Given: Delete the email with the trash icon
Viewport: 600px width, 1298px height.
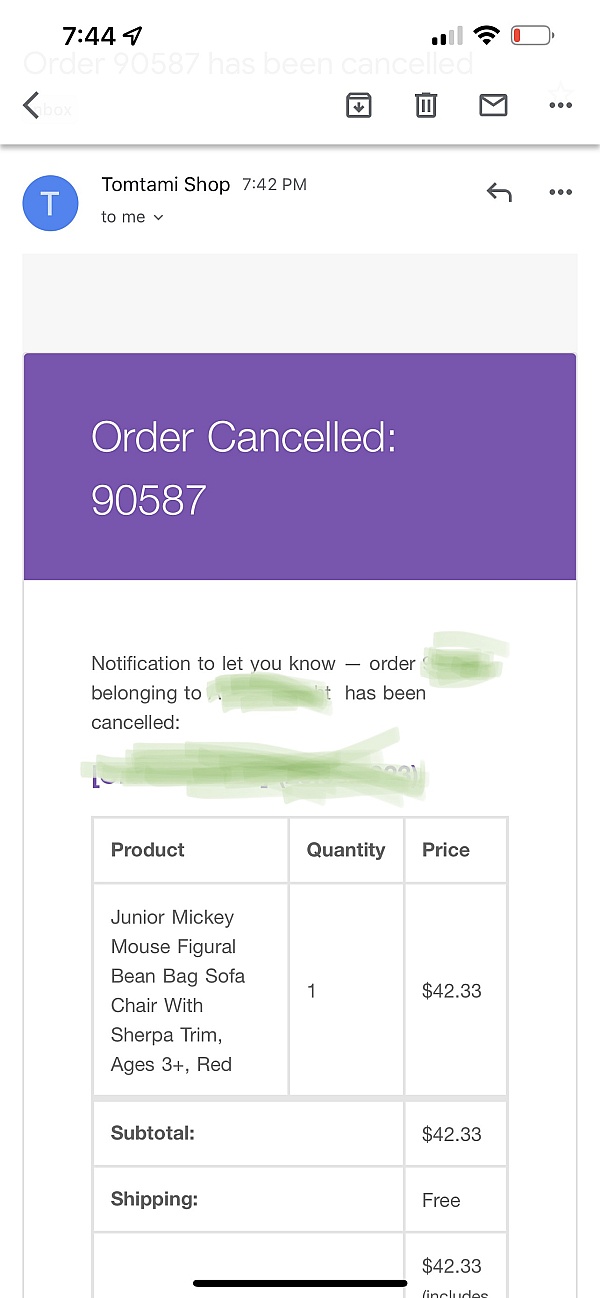Looking at the screenshot, I should [x=426, y=105].
